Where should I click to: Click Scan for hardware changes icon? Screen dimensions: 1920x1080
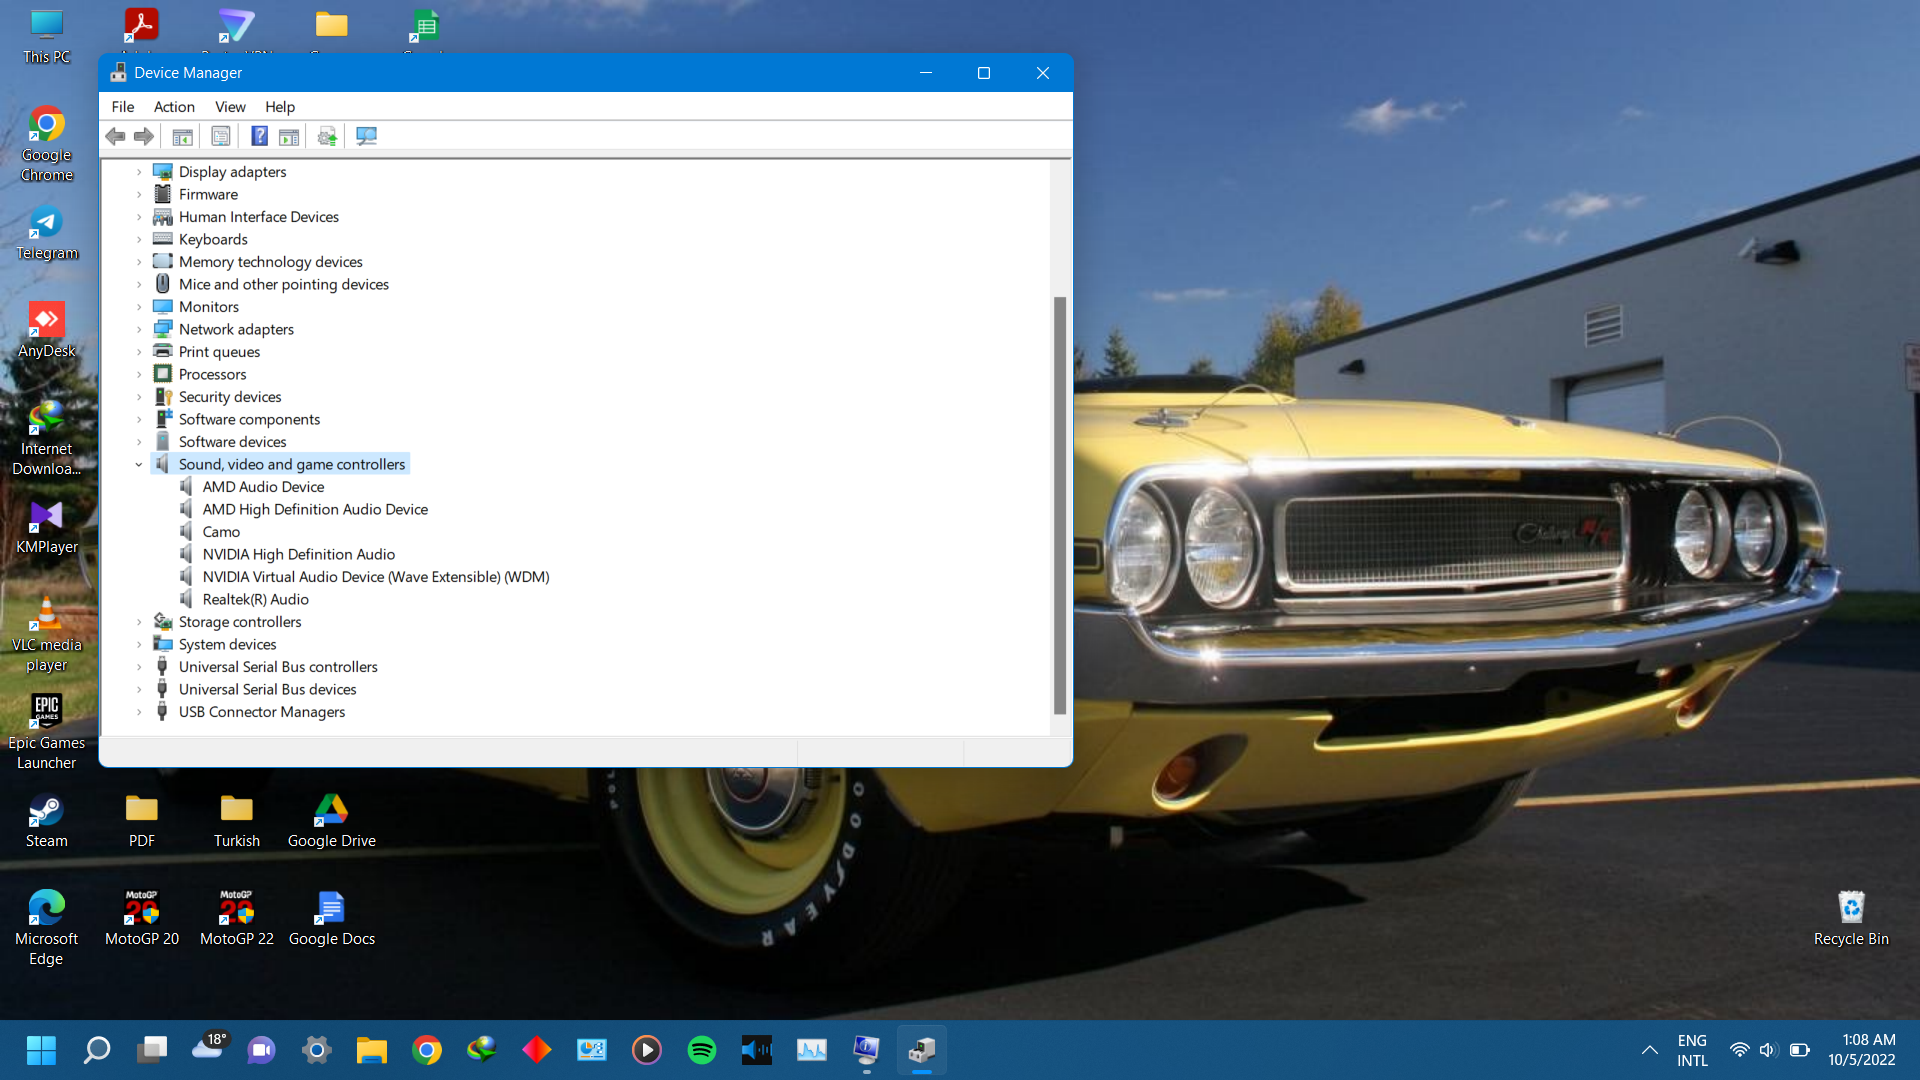coord(366,136)
